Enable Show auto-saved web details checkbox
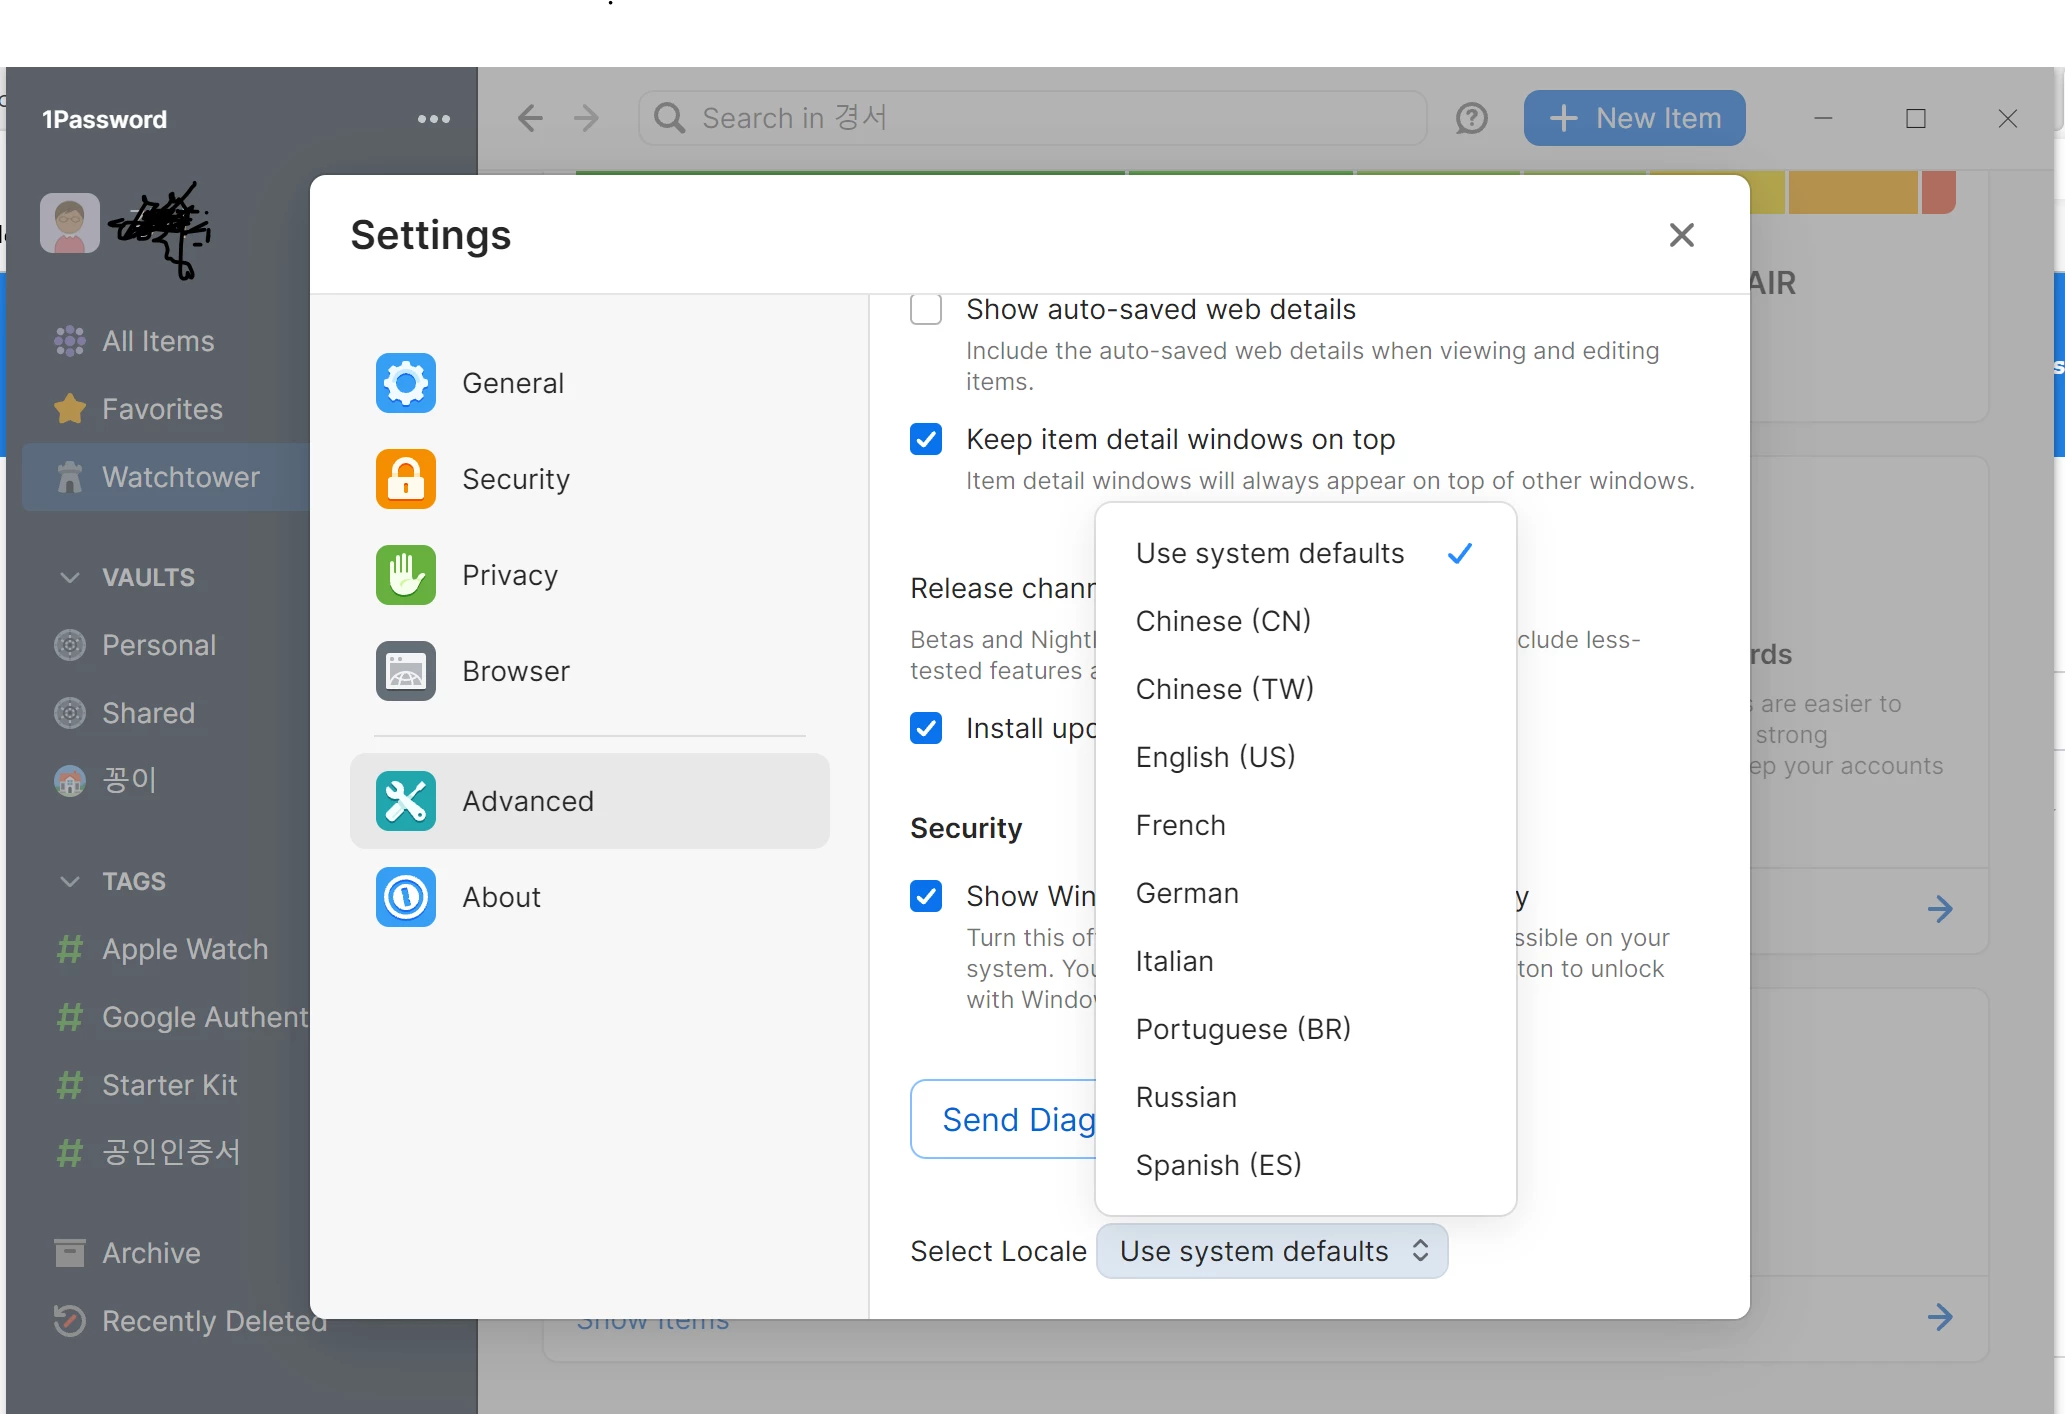This screenshot has width=2065, height=1414. [926, 309]
